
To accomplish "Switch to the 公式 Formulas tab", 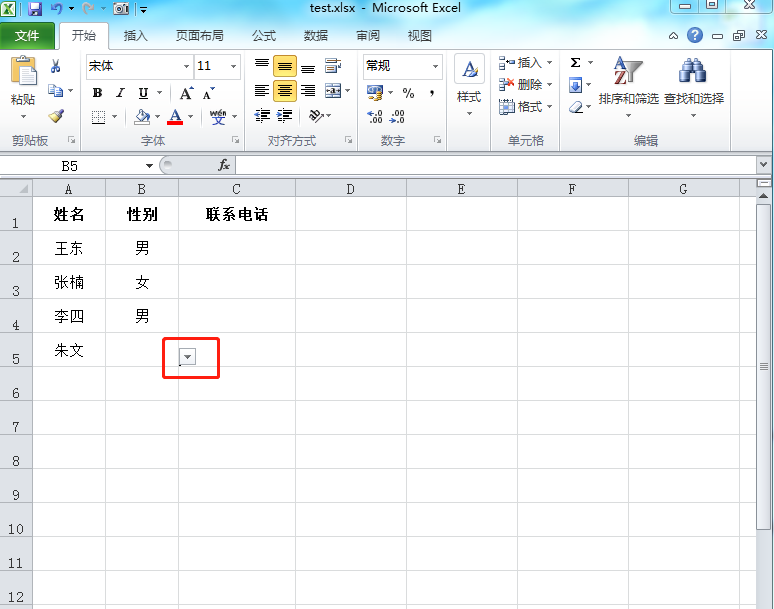I will coord(264,36).
